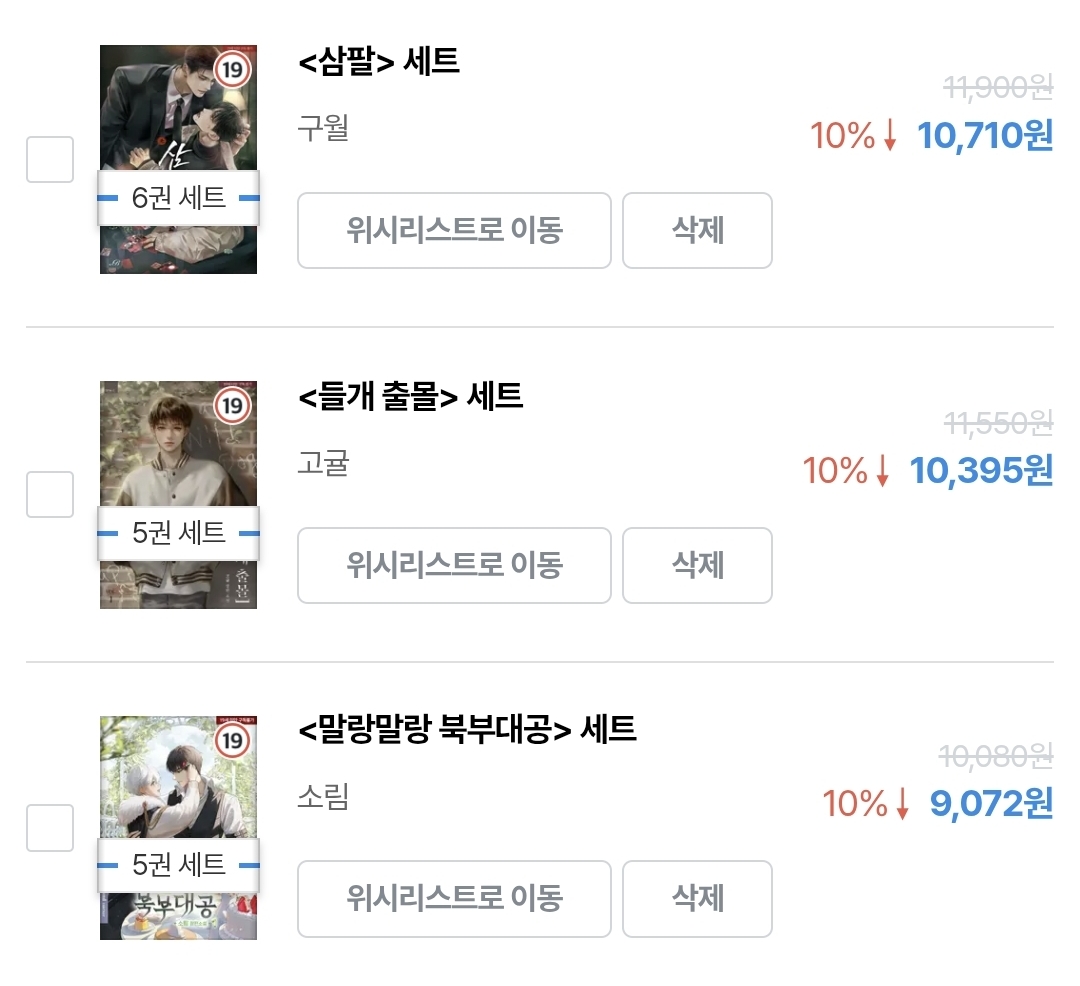The height and width of the screenshot is (986, 1080).
Task: Move 들개 출몰 세트 to wishlist
Action: [x=454, y=566]
